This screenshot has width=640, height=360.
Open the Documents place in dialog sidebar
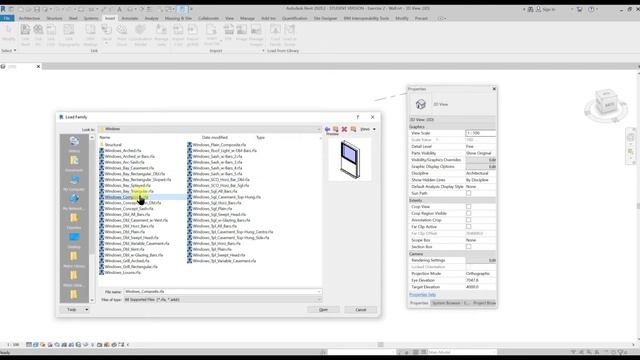(74, 163)
